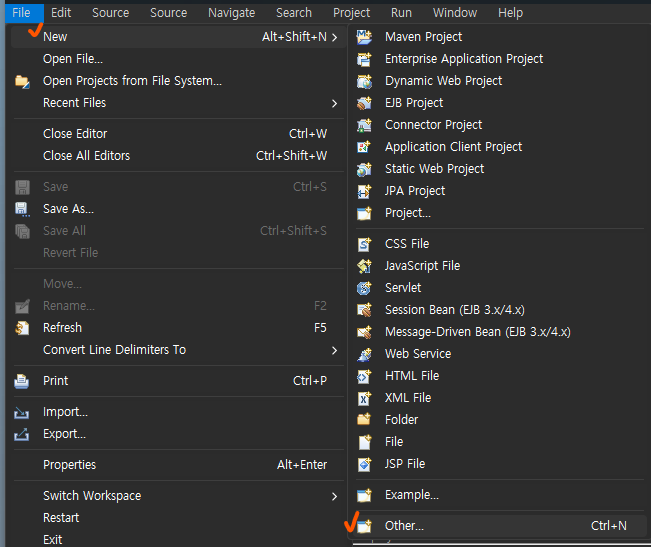Click the Message-Driven Bean icon

tap(364, 332)
